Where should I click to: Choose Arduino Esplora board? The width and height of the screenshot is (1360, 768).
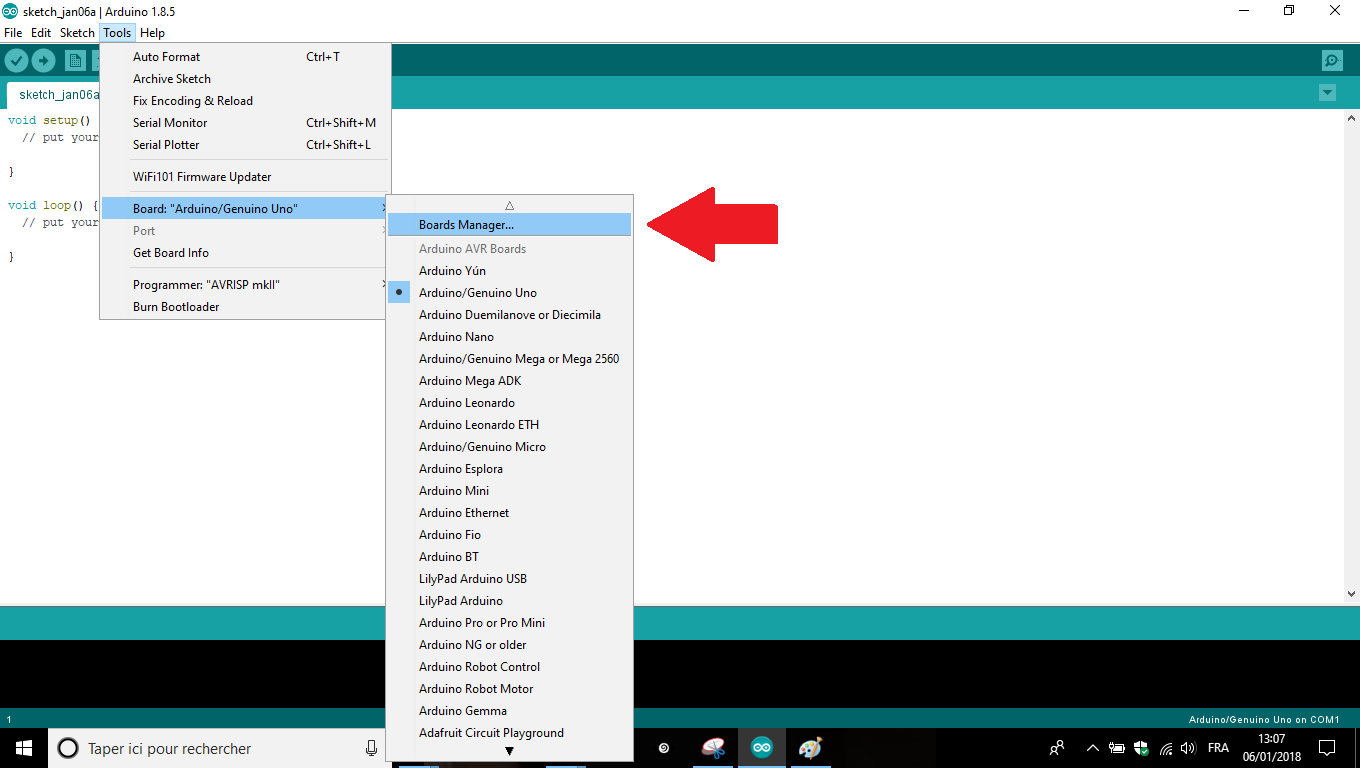click(509, 469)
